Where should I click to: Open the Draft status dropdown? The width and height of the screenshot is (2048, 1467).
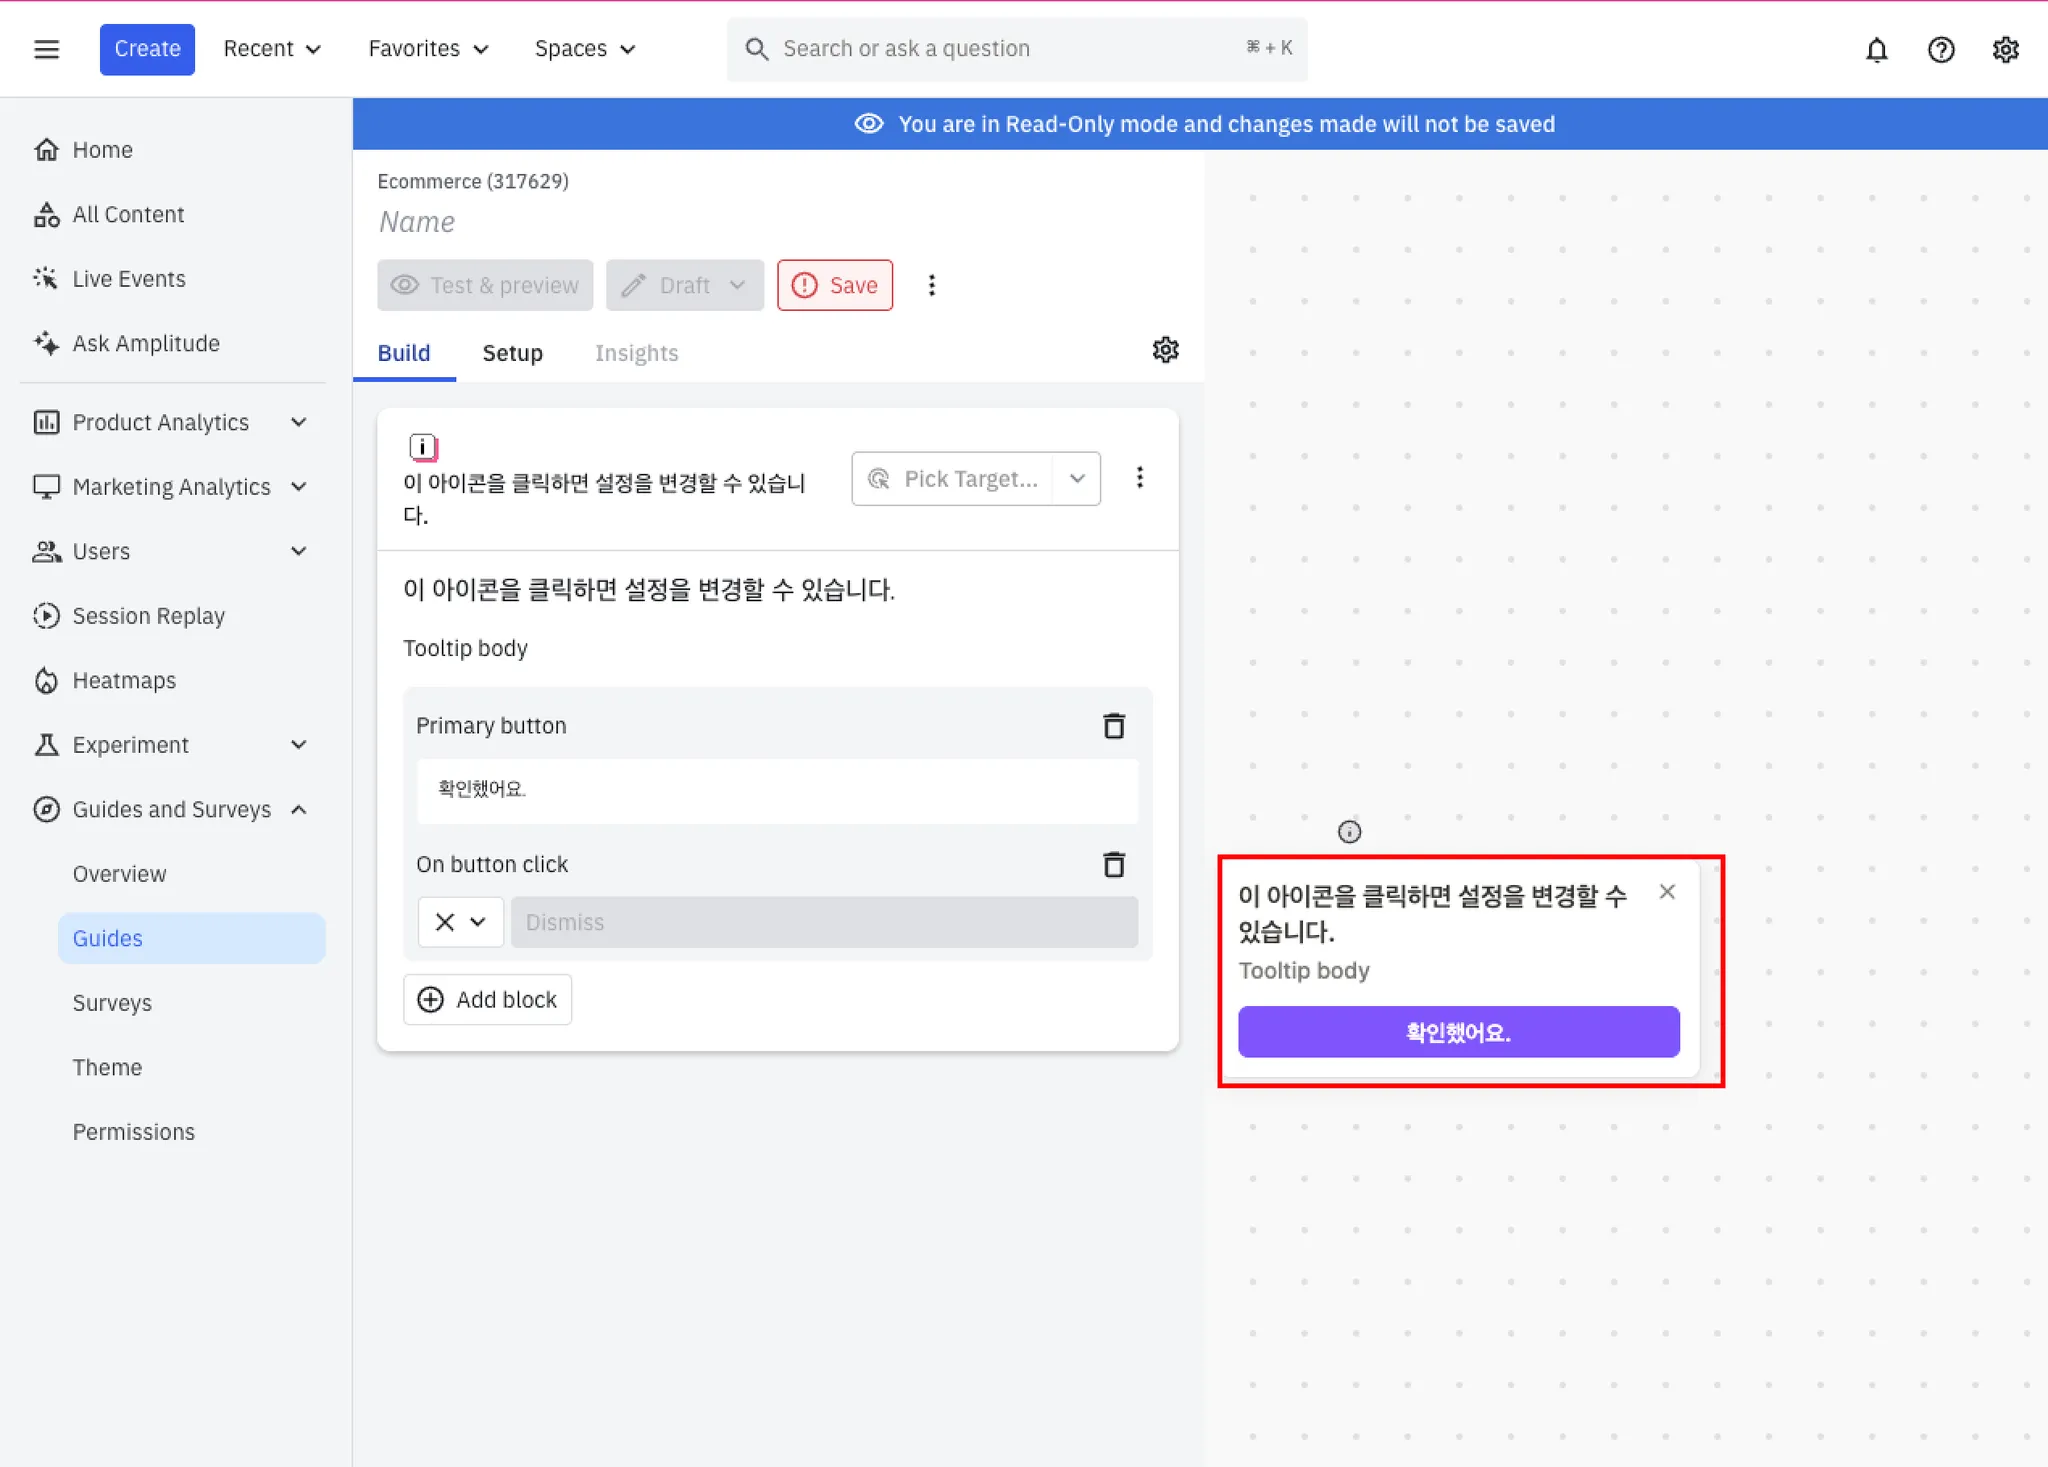tap(685, 285)
